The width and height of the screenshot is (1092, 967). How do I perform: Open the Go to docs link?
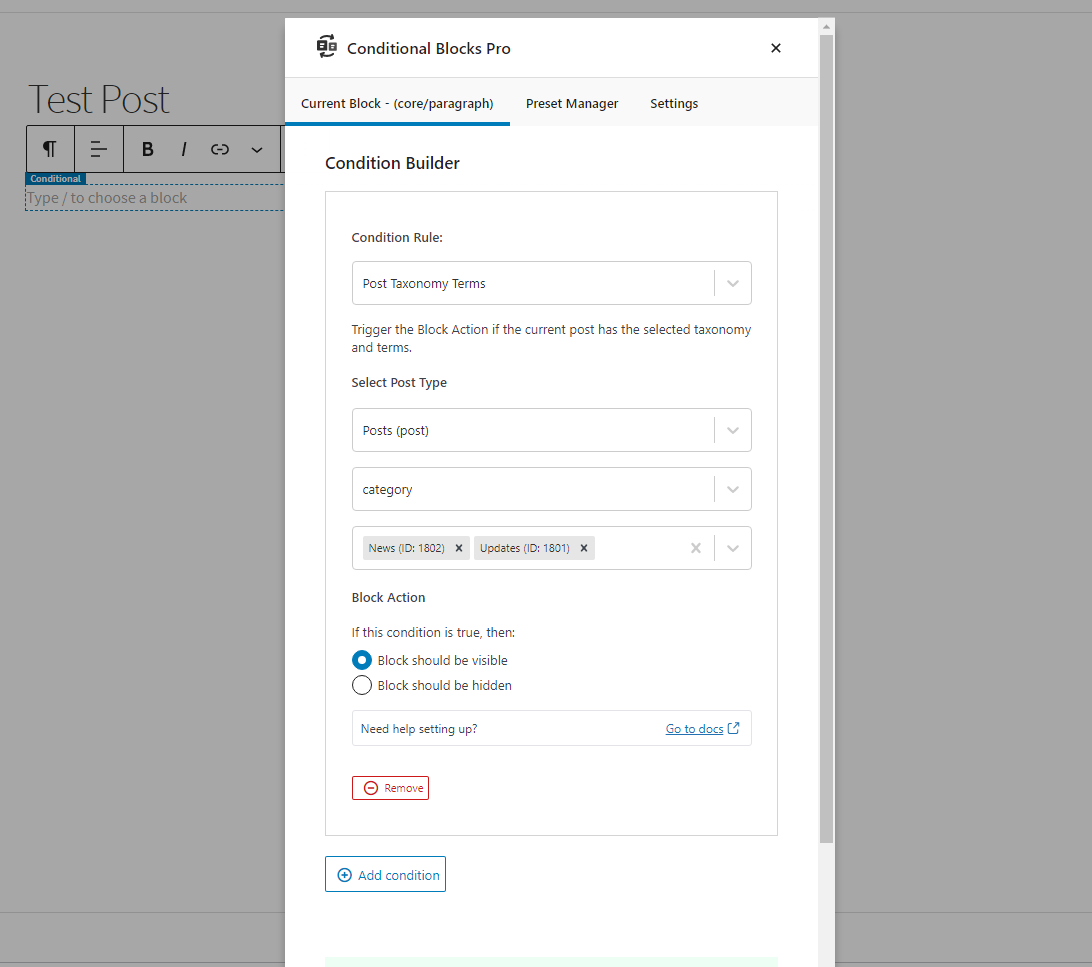tap(694, 729)
